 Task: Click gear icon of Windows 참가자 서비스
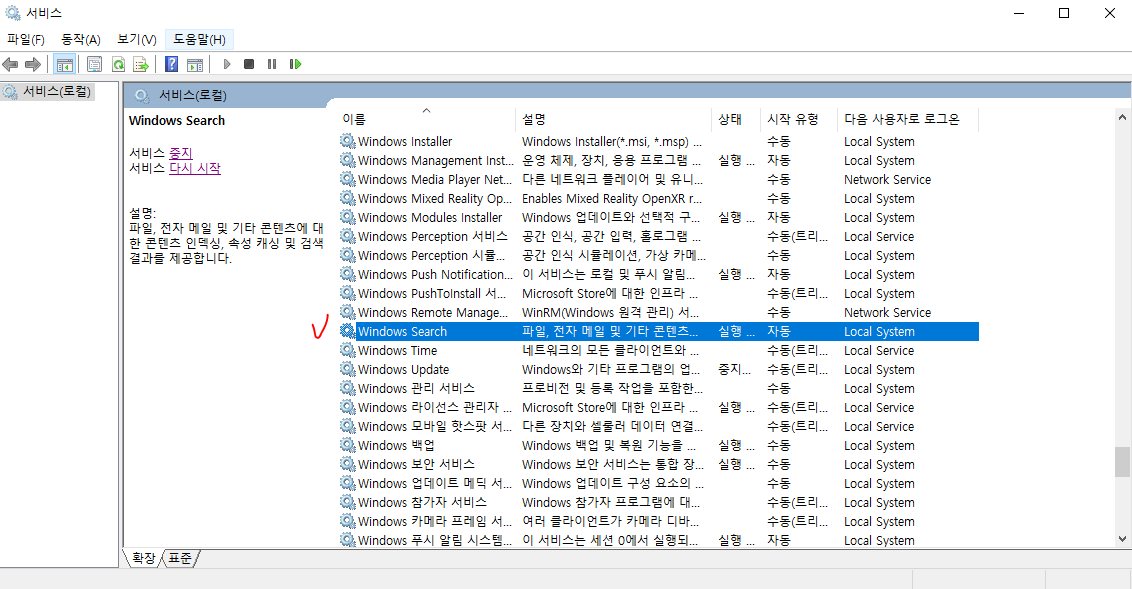[x=347, y=502]
